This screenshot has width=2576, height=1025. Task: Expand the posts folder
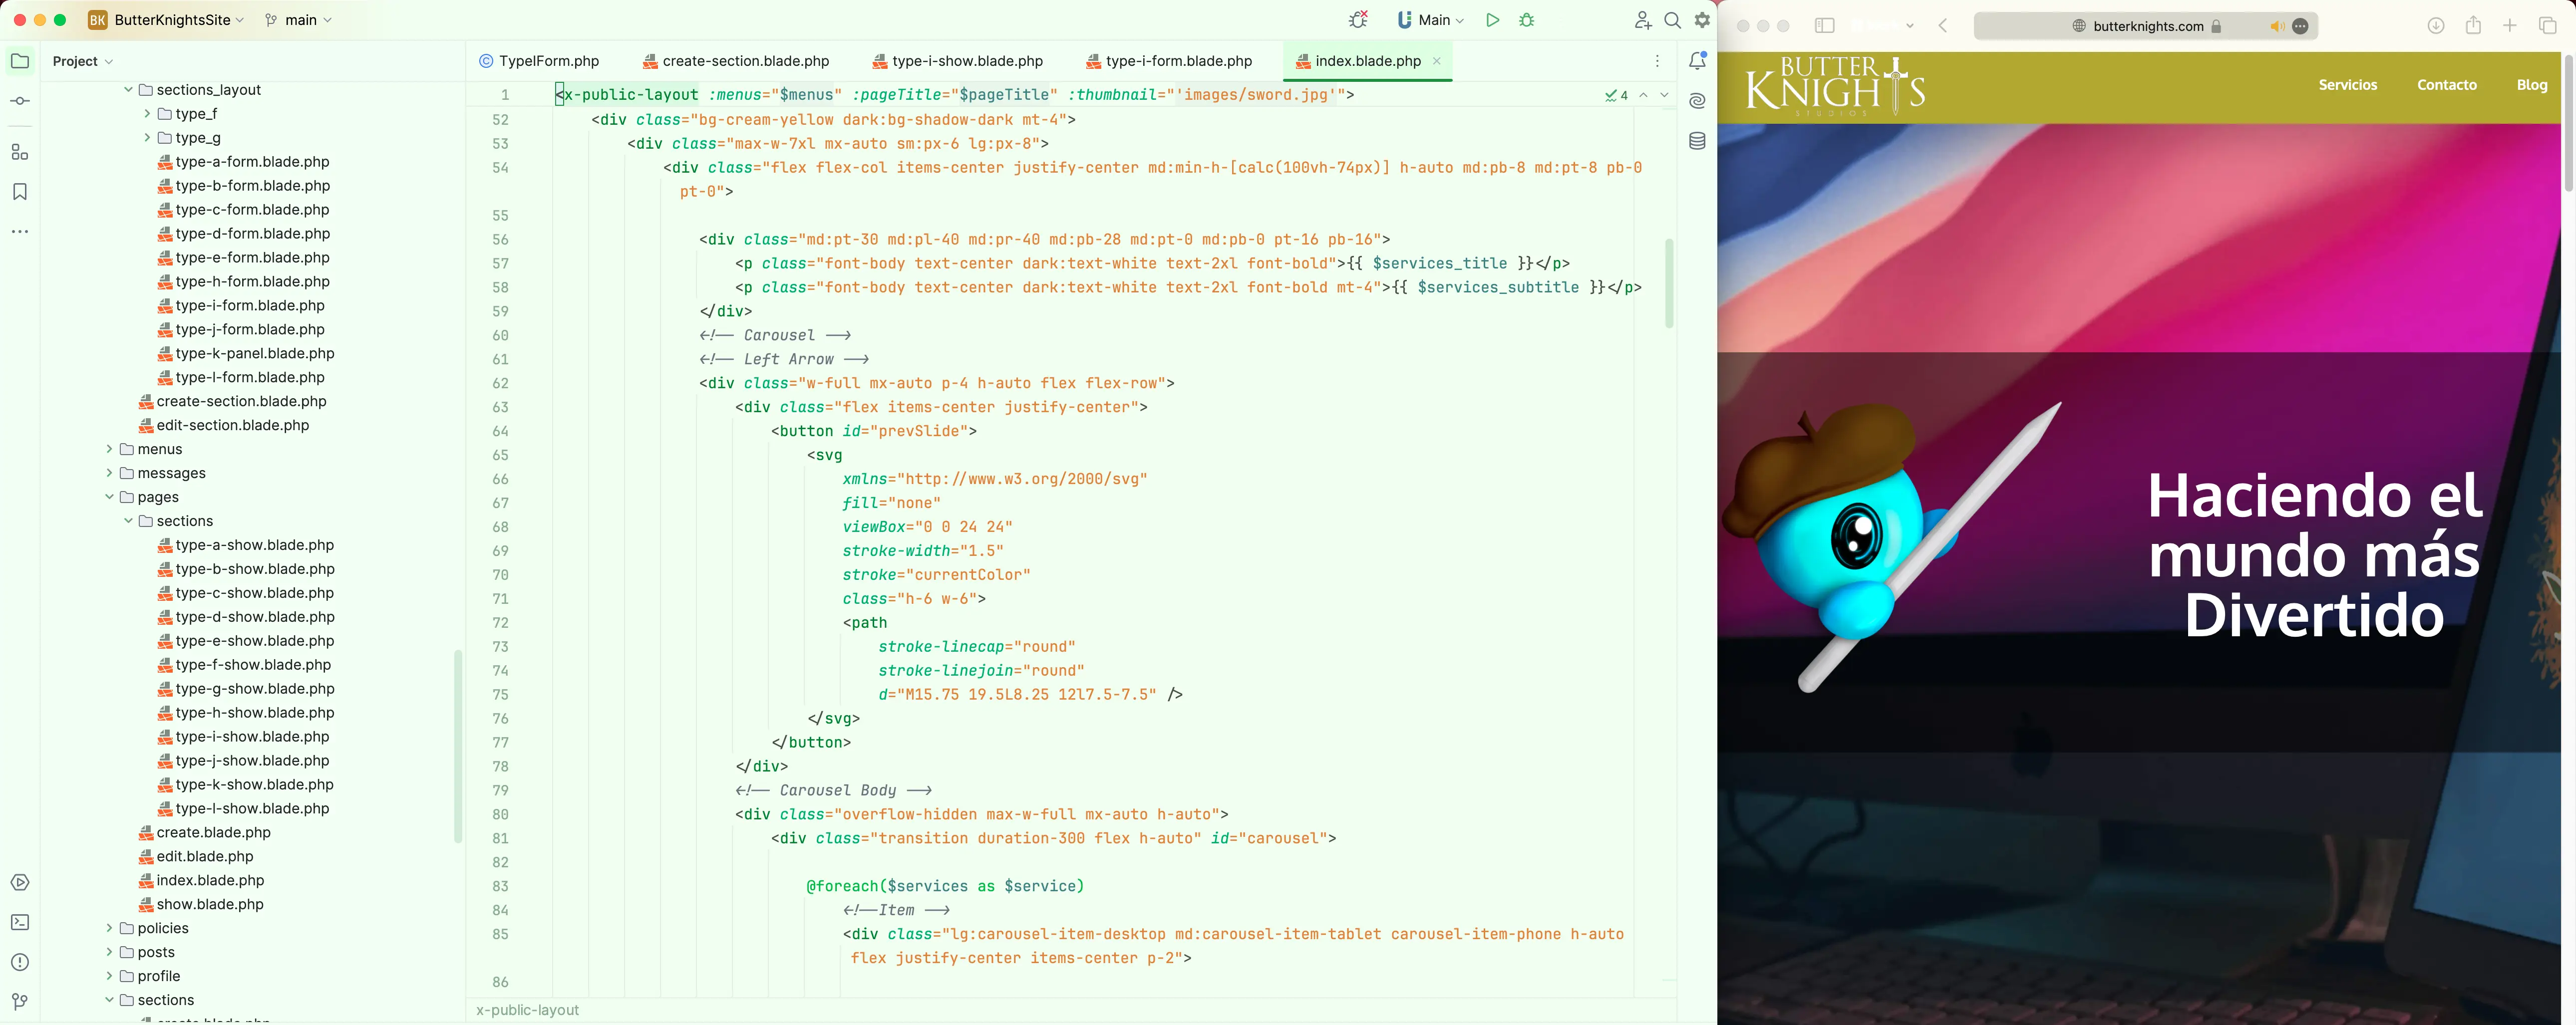point(109,952)
